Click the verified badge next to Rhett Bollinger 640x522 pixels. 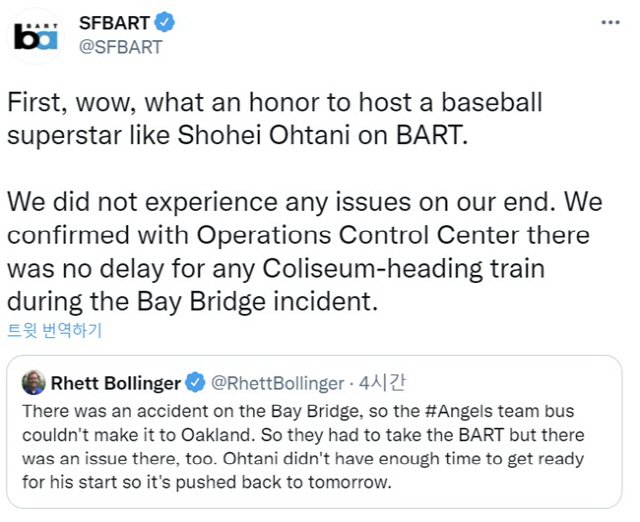click(196, 383)
